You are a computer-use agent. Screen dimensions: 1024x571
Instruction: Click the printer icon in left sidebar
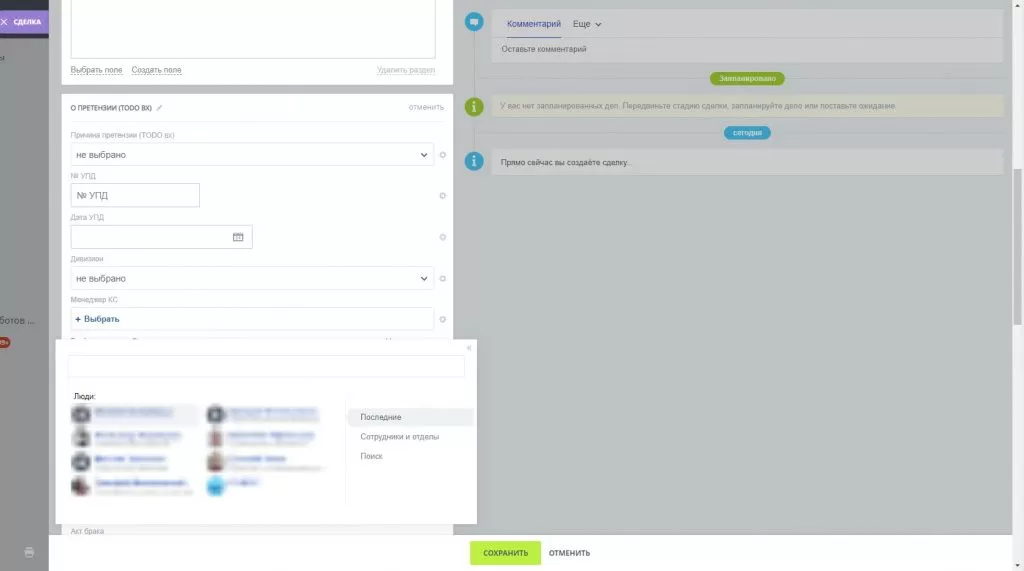coord(29,552)
